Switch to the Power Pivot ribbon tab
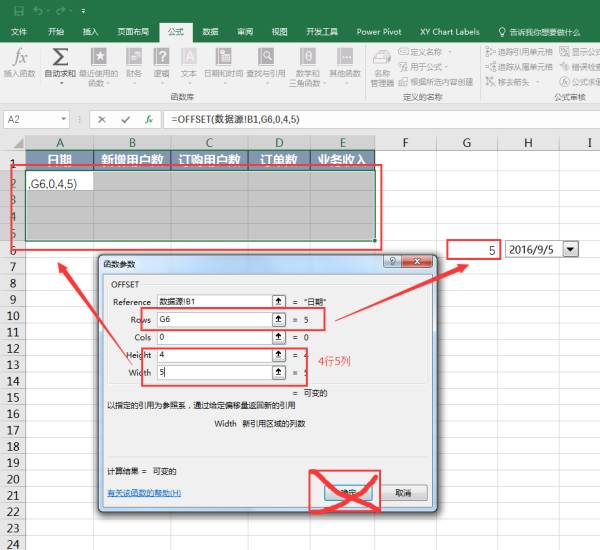The width and height of the screenshot is (600, 550). 379,32
